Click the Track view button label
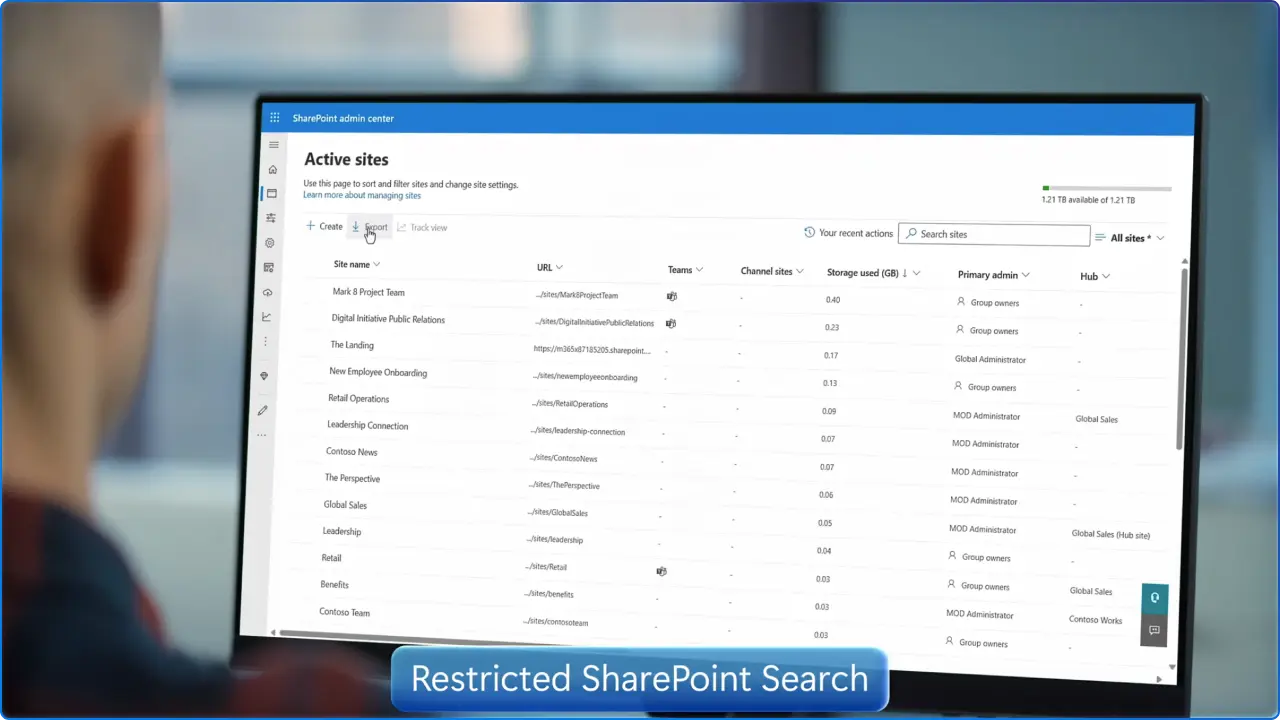Image resolution: width=1280 pixels, height=720 pixels. tap(429, 228)
